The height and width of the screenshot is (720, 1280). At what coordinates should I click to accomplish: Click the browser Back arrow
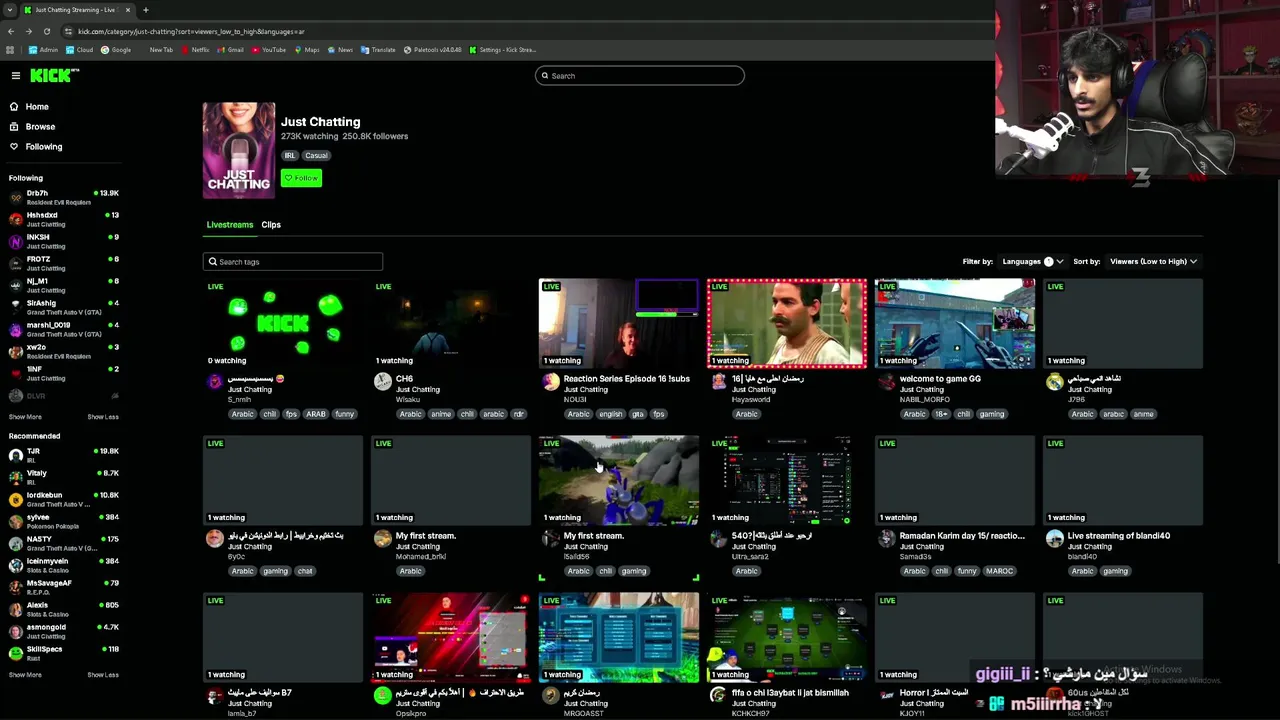[11, 32]
